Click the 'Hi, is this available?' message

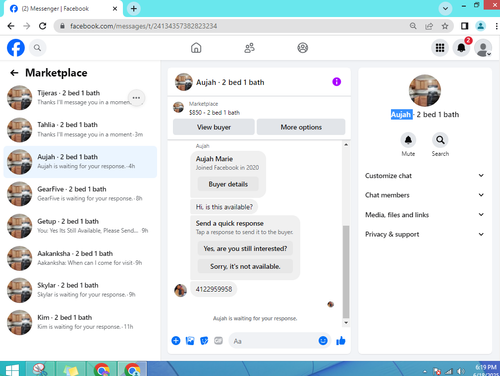pos(224,207)
